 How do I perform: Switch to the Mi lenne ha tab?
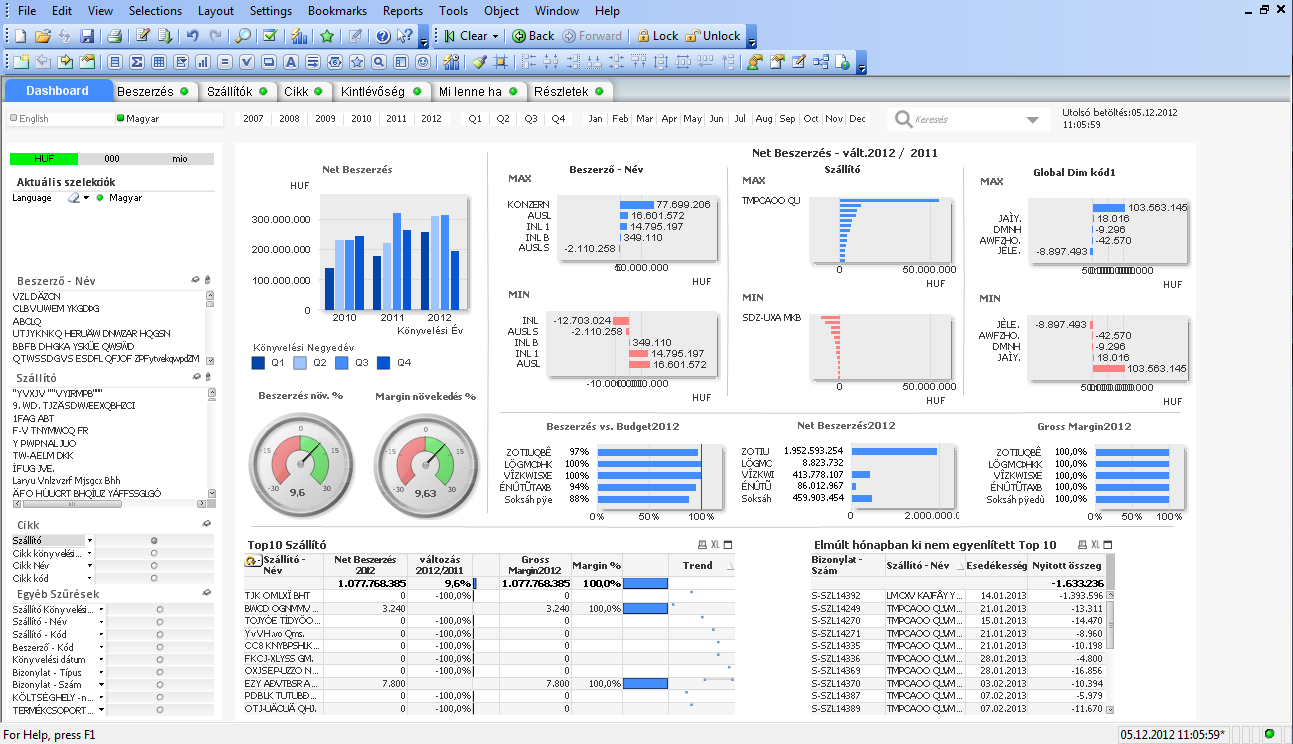tap(477, 91)
